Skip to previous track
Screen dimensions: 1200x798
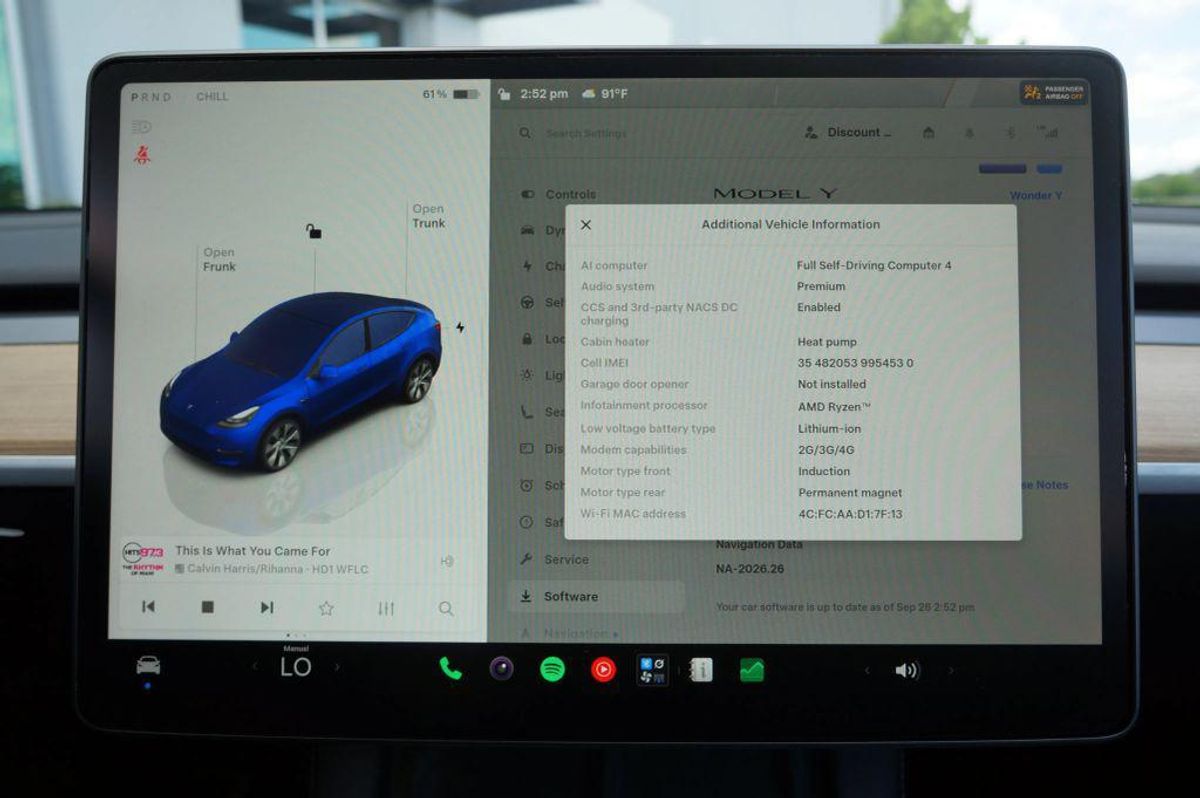click(x=148, y=607)
